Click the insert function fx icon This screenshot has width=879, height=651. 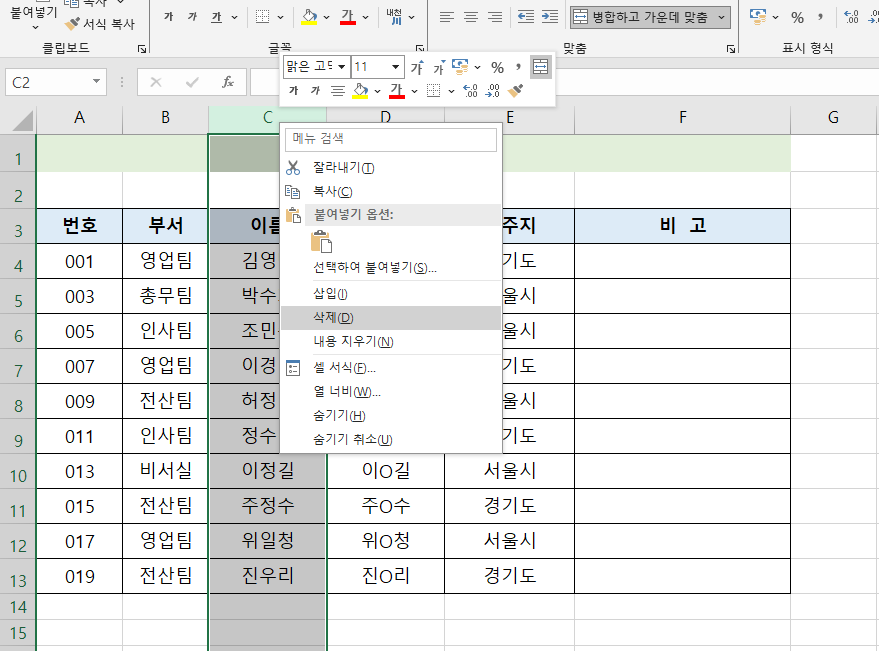coord(228,82)
